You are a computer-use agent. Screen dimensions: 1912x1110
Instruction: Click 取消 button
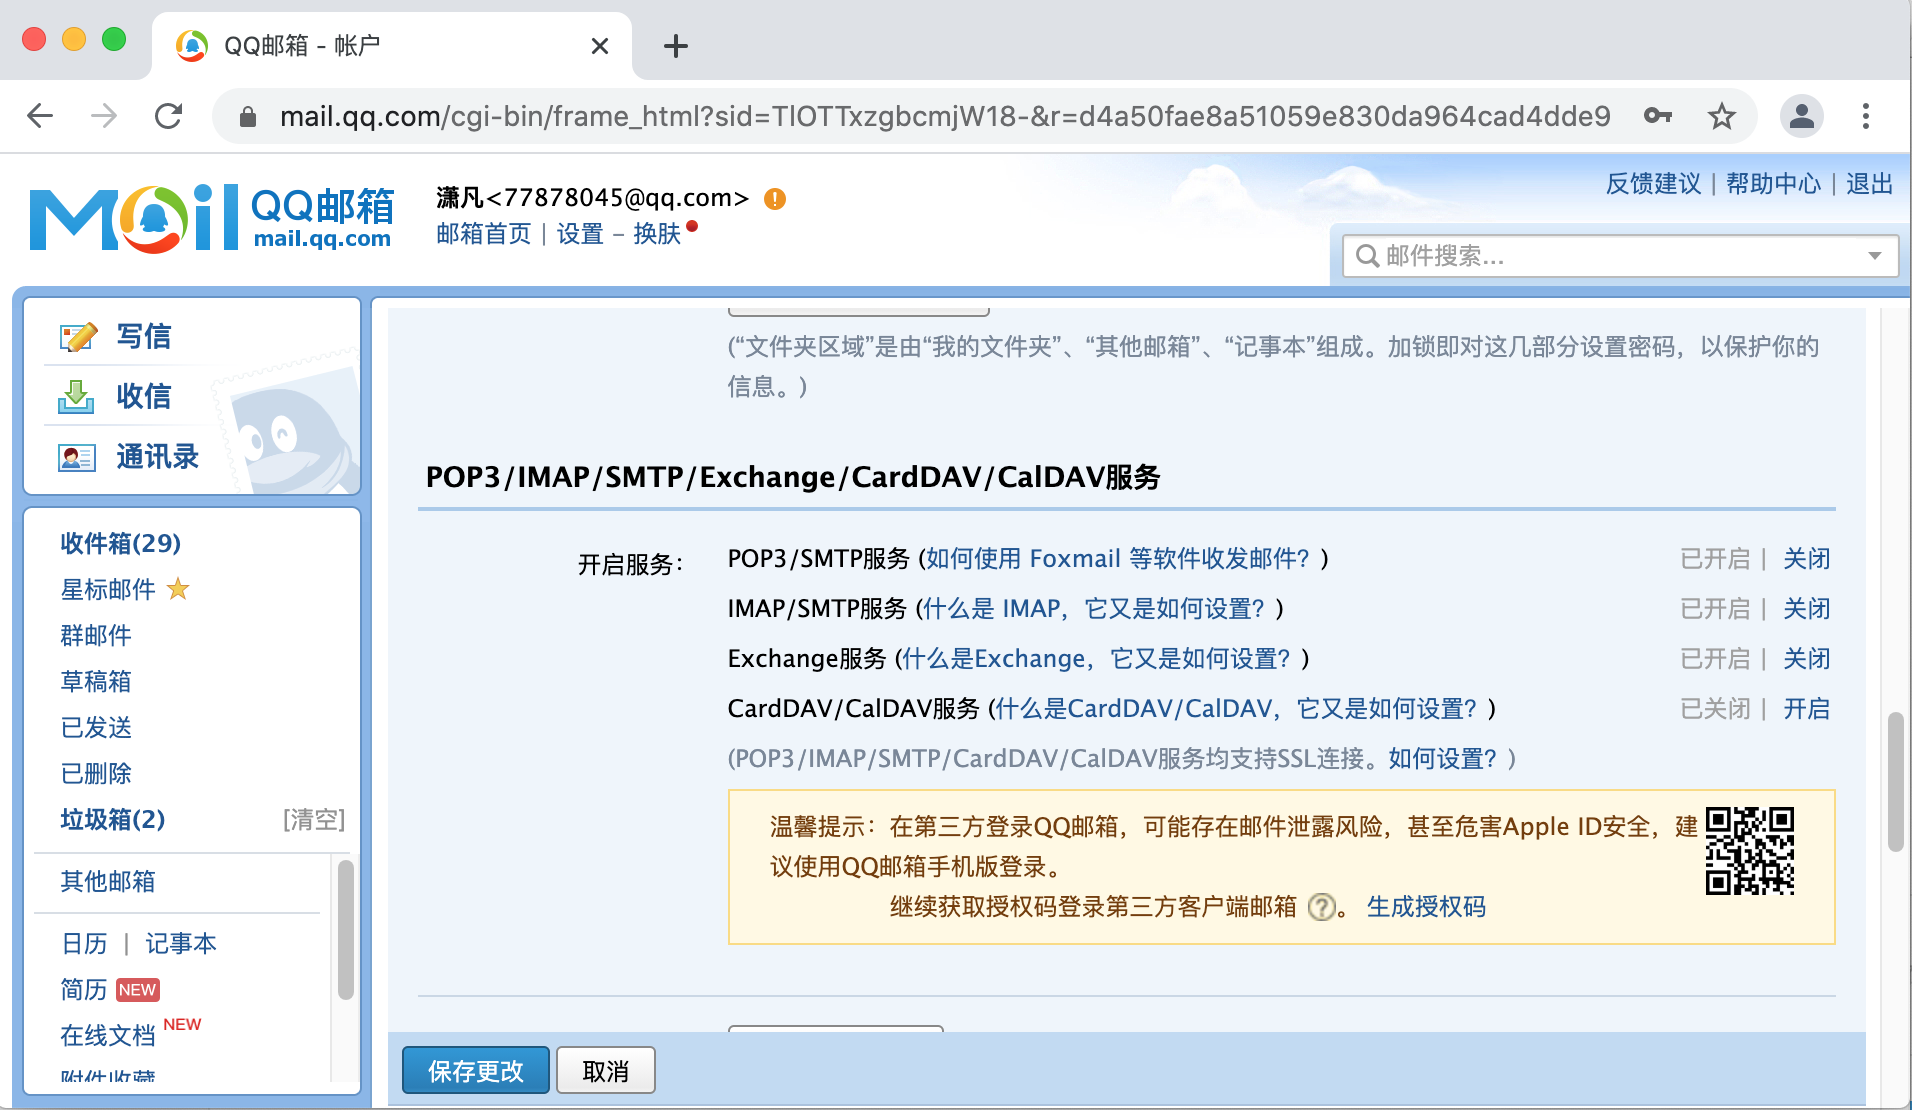click(606, 1071)
